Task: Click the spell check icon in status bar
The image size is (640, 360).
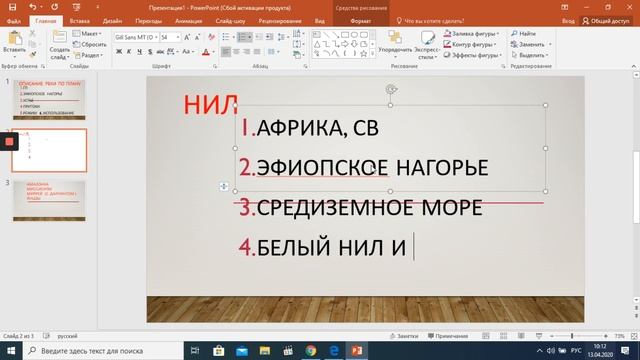Action: 46,336
